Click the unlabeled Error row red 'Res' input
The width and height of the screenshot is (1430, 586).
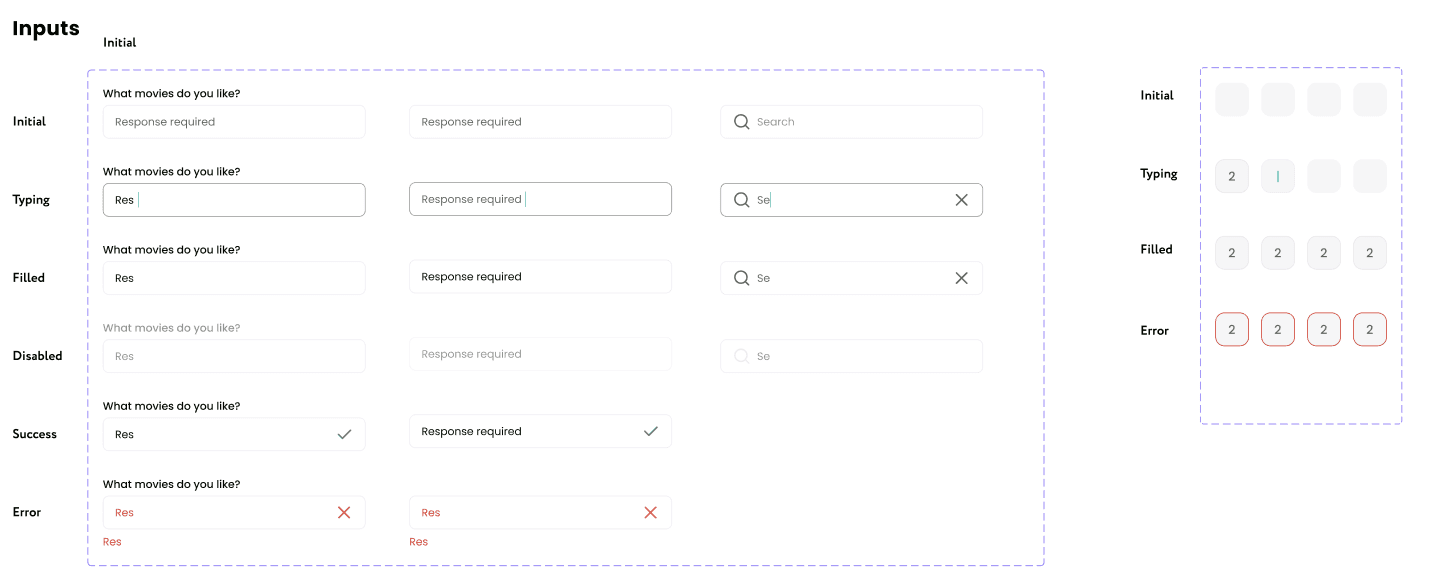click(540, 512)
